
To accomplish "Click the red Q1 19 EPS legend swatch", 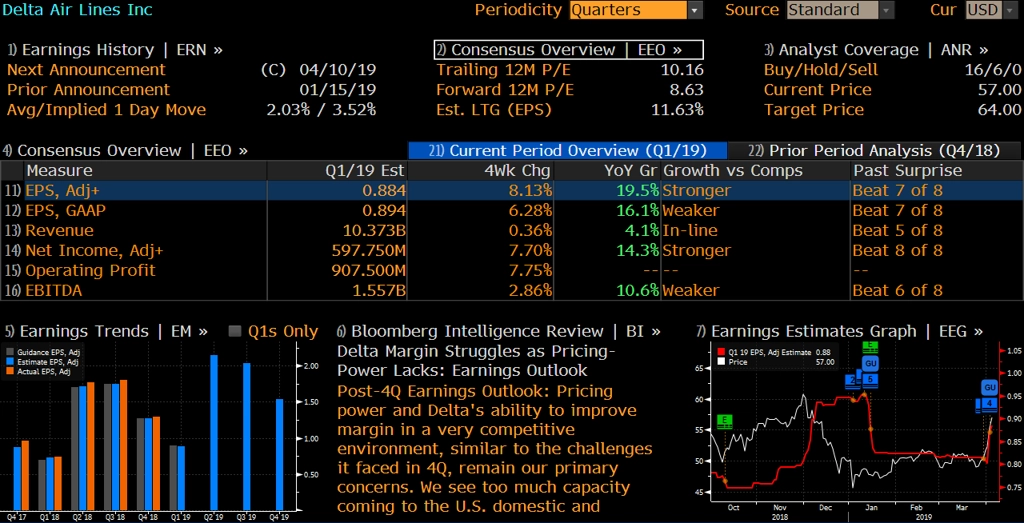I will point(720,353).
